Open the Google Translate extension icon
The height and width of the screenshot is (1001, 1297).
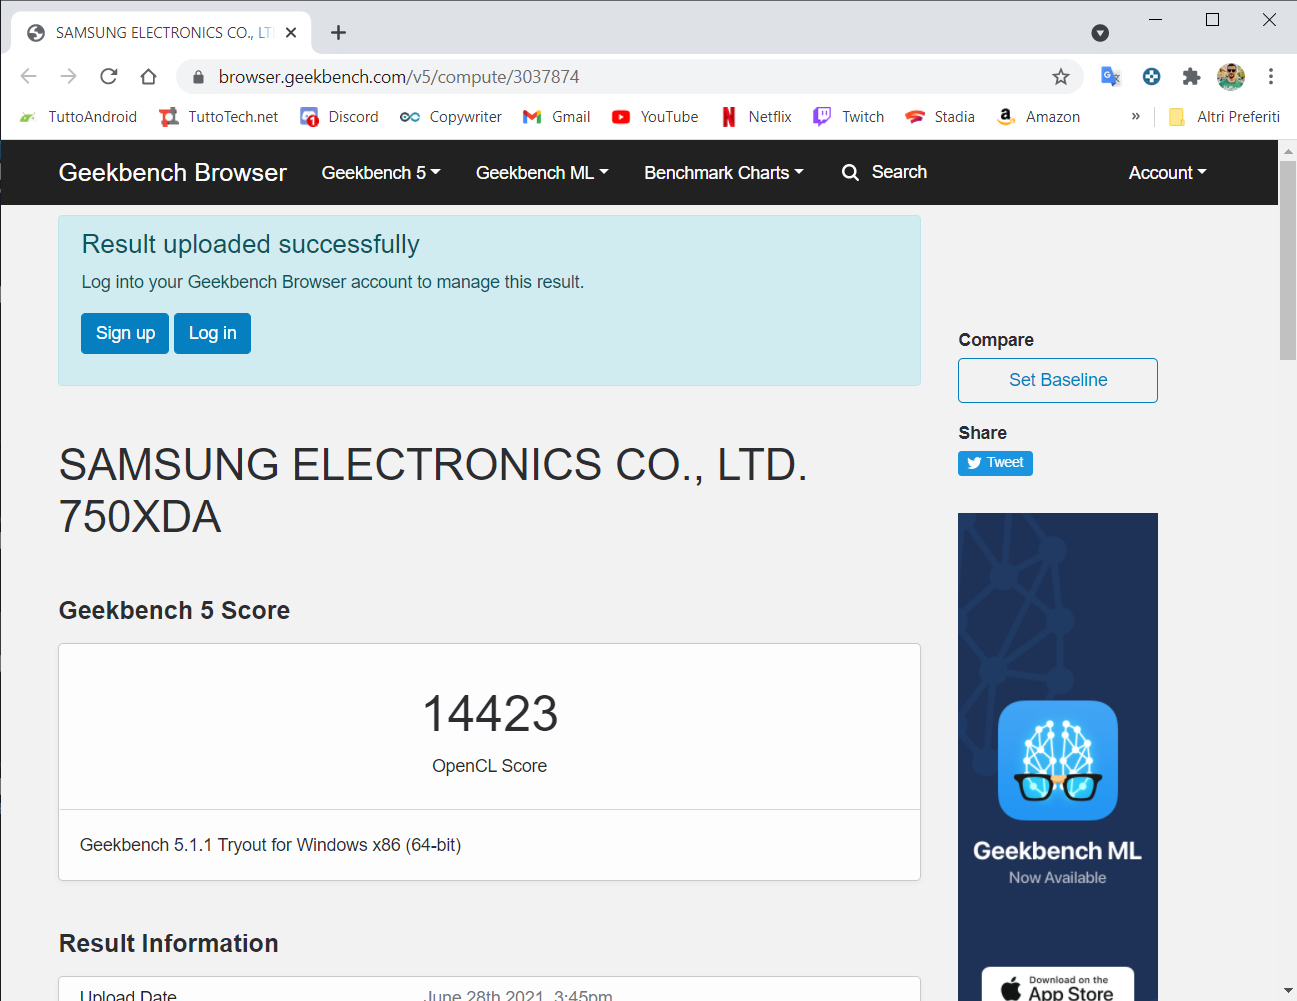(1110, 77)
